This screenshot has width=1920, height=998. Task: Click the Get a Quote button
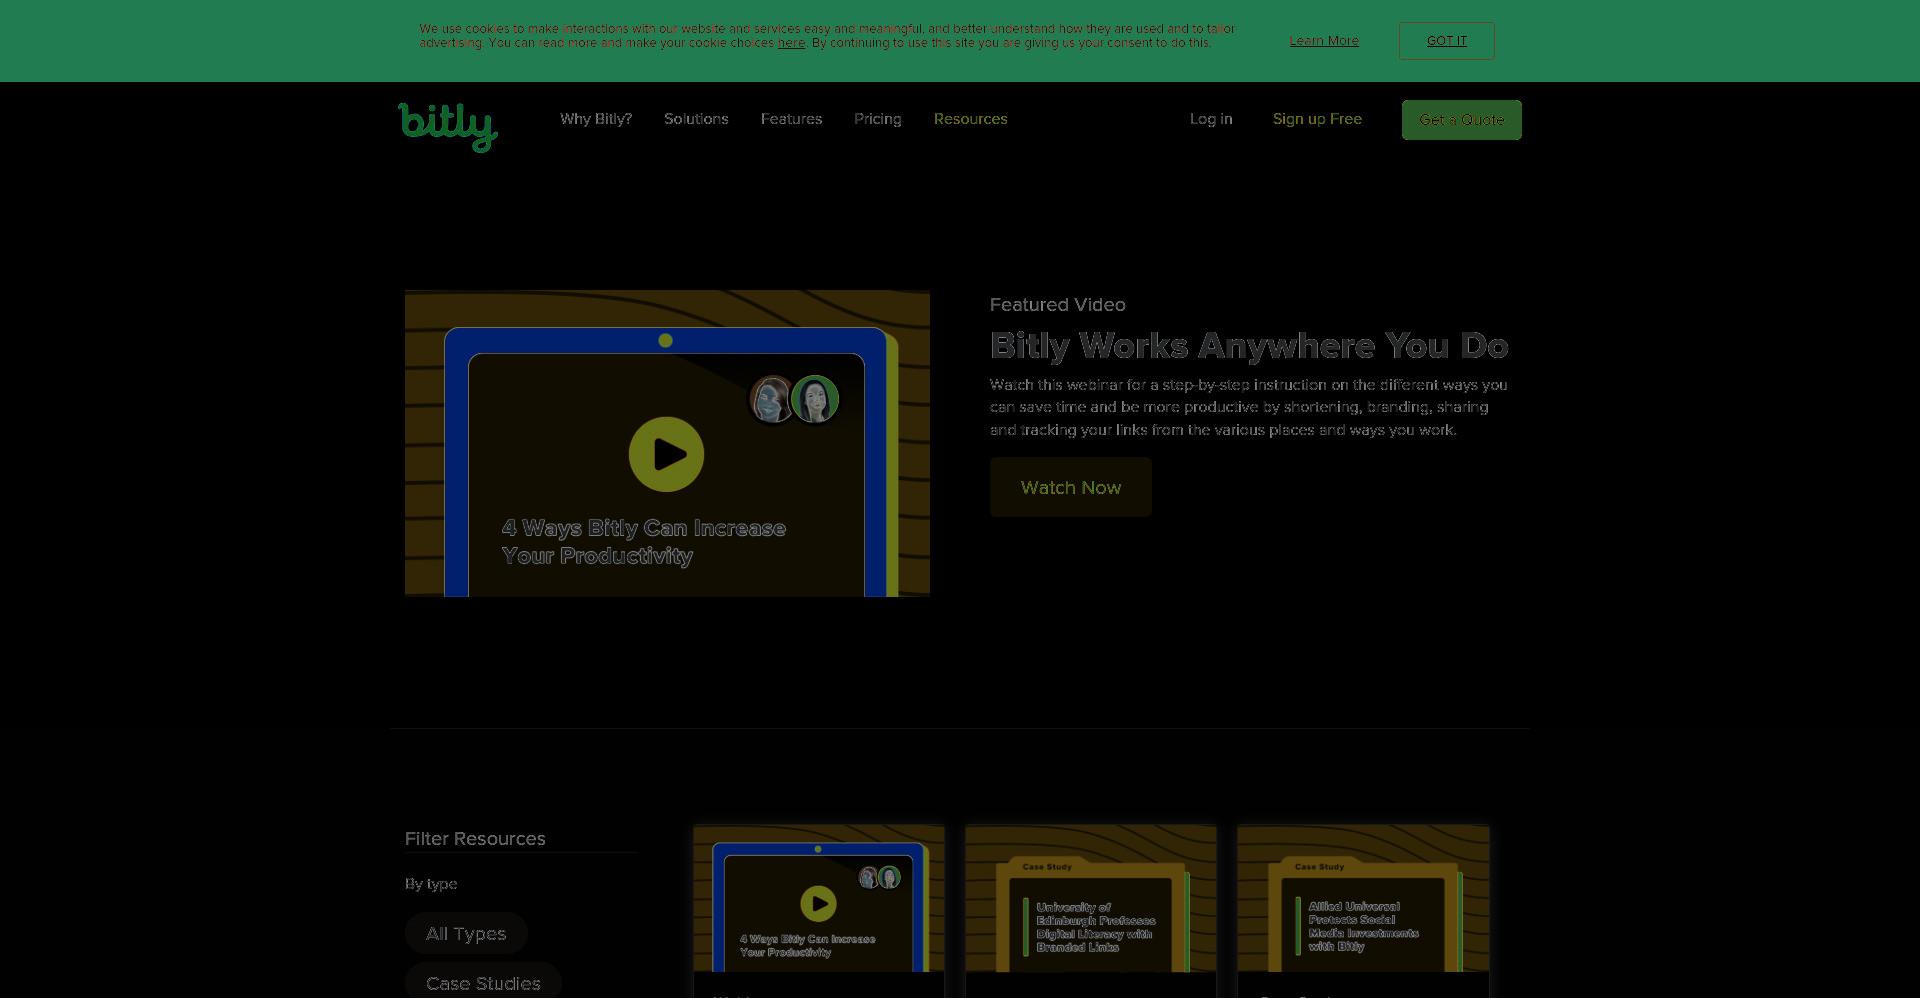point(1461,120)
